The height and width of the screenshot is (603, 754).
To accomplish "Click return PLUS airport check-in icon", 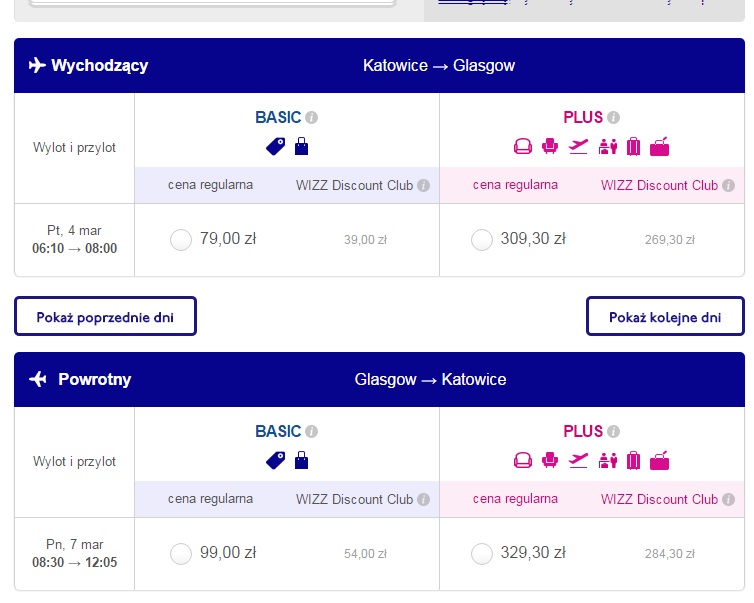I will (608, 461).
